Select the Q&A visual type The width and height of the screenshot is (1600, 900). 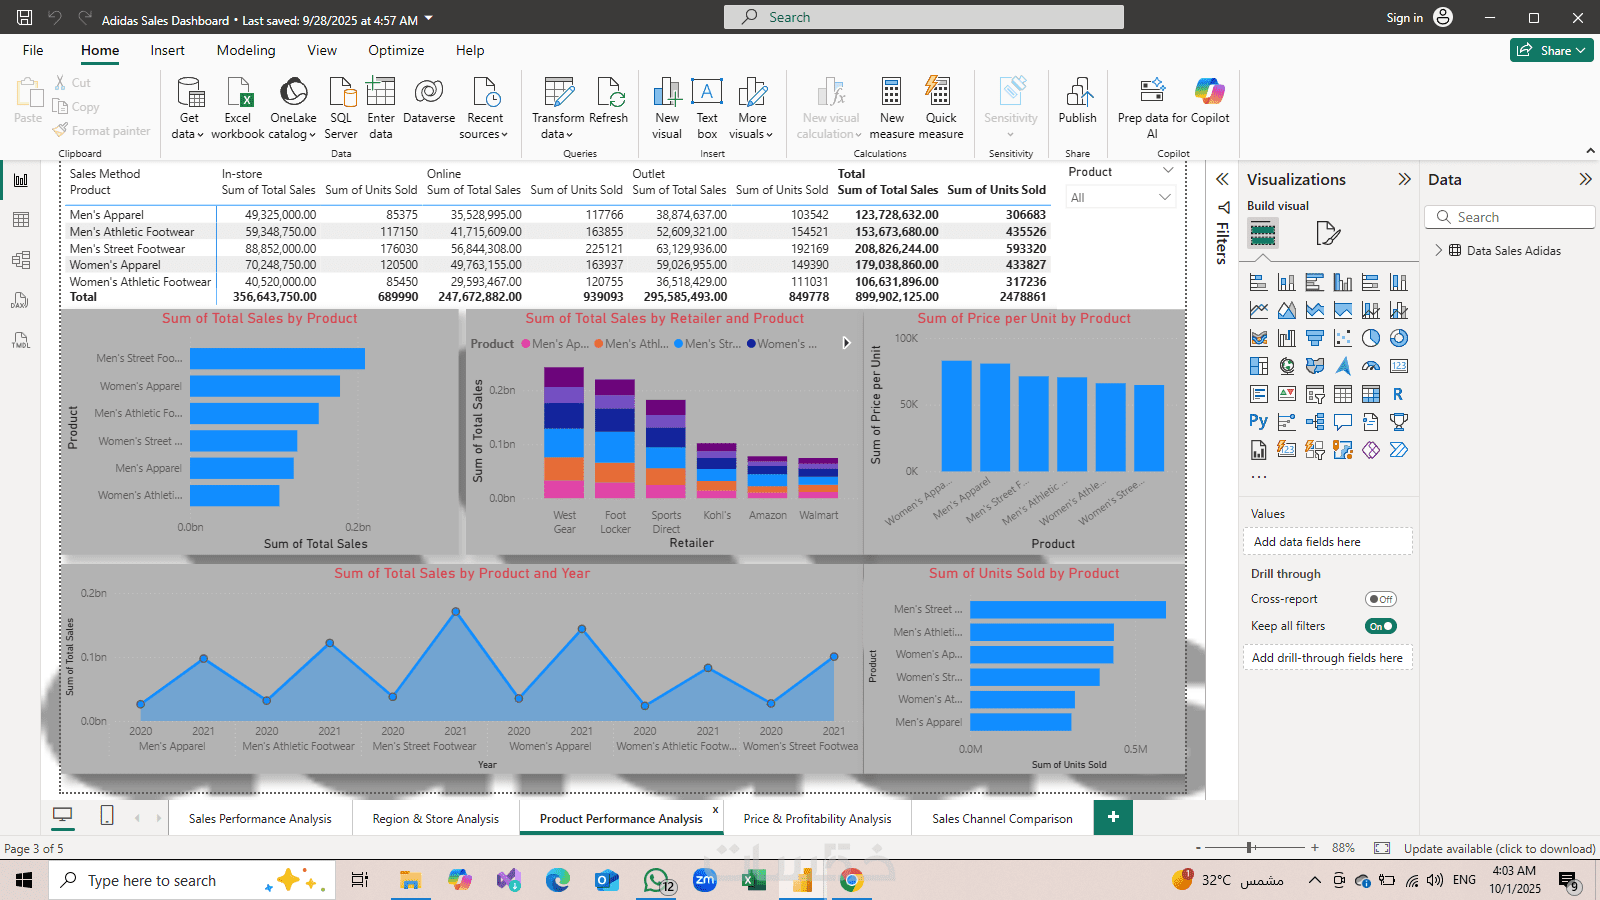(x=1343, y=422)
